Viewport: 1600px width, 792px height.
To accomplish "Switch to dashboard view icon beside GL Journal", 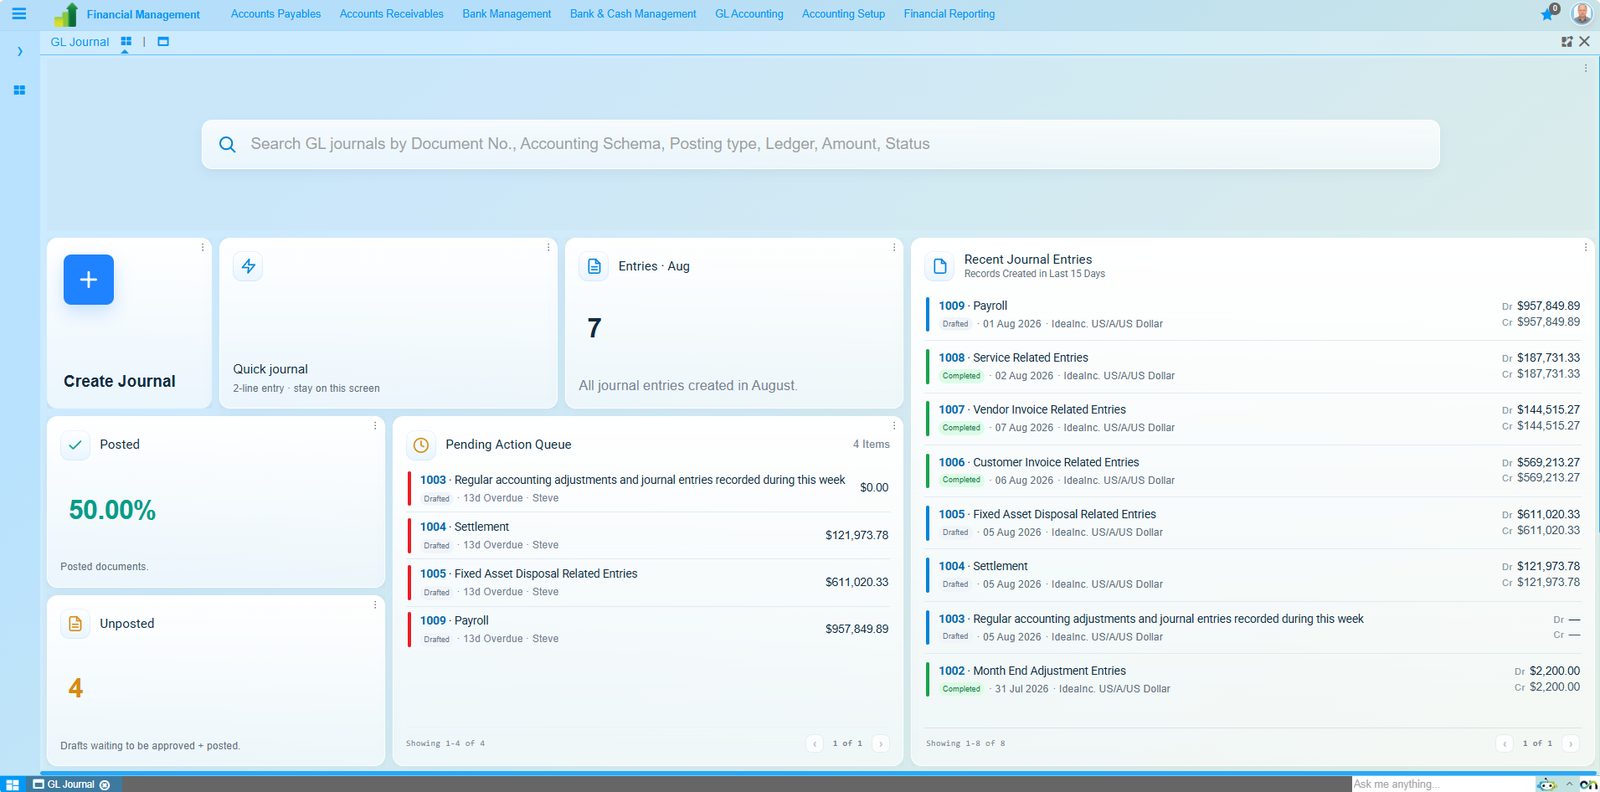I will tap(126, 42).
